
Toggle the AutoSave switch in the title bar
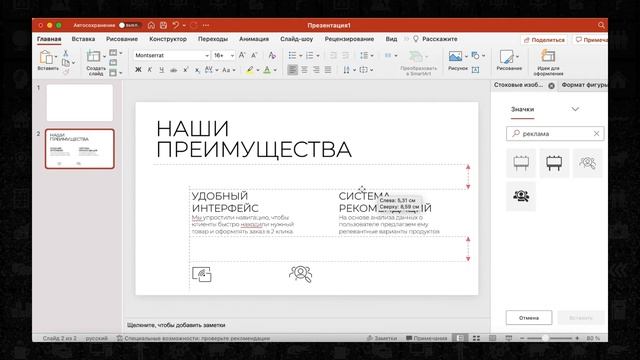[129, 25]
